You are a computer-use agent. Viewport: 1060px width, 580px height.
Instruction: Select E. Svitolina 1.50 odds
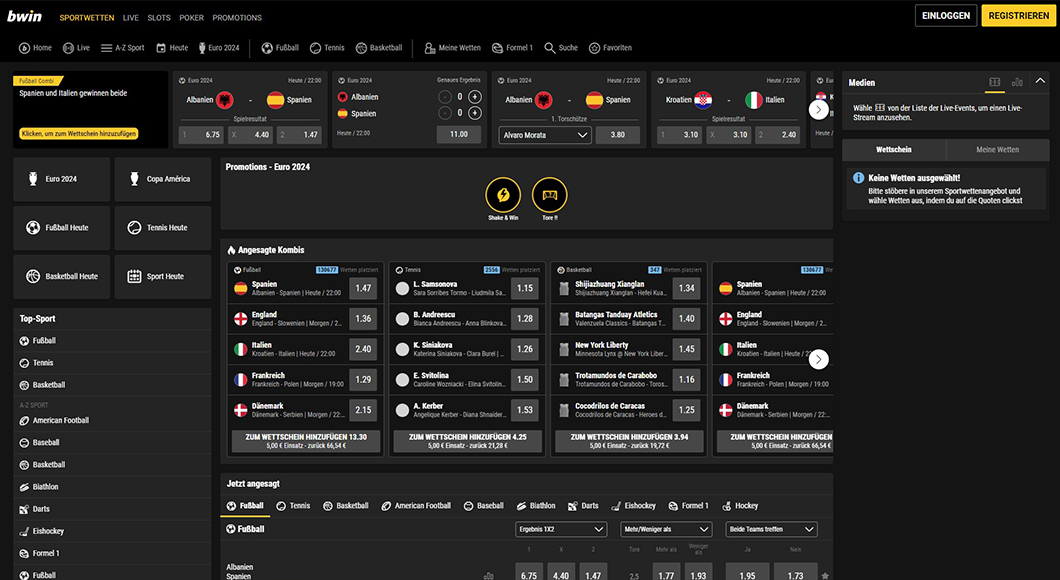[x=525, y=379]
